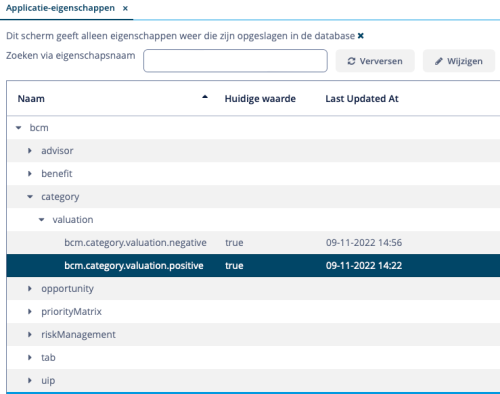Click the tab tree label
The height and width of the screenshot is (394, 500).
coord(48,358)
